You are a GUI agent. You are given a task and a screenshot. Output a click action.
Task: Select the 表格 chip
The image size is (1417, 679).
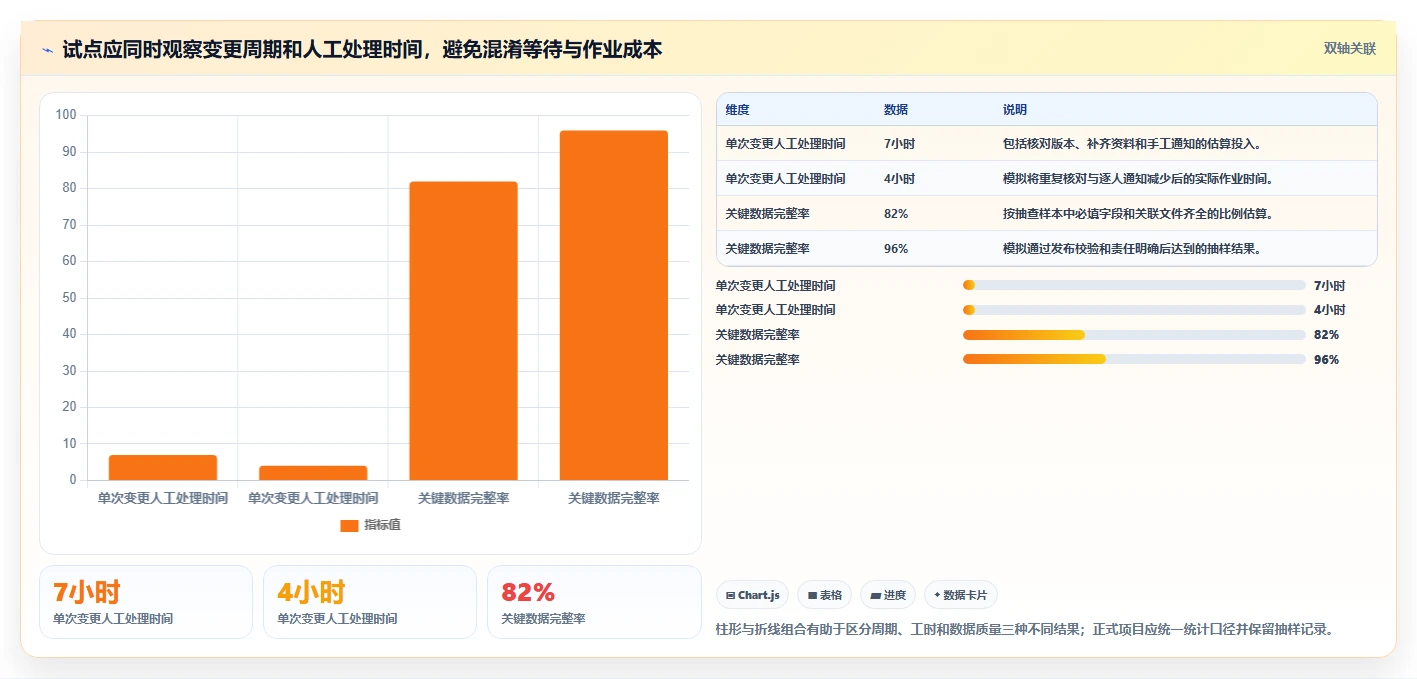coord(824,595)
